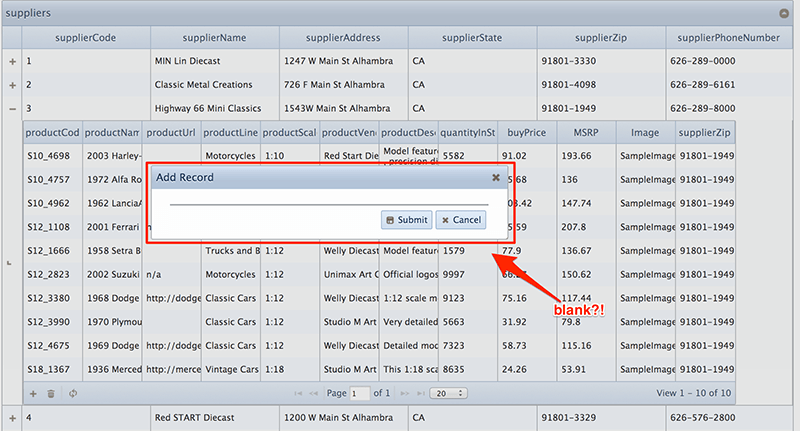The image size is (800, 431).
Task: Close the Add Record dialog with X
Action: (495, 177)
